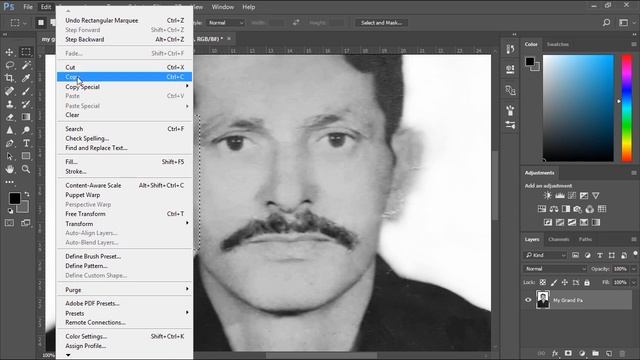The image size is (640, 360).
Task: Choose Cut from the Edit menu
Action: click(124, 67)
